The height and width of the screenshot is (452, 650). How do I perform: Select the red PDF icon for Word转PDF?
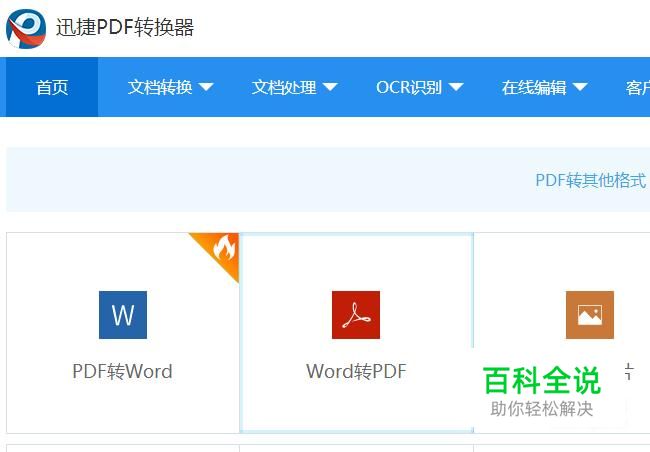[356, 315]
